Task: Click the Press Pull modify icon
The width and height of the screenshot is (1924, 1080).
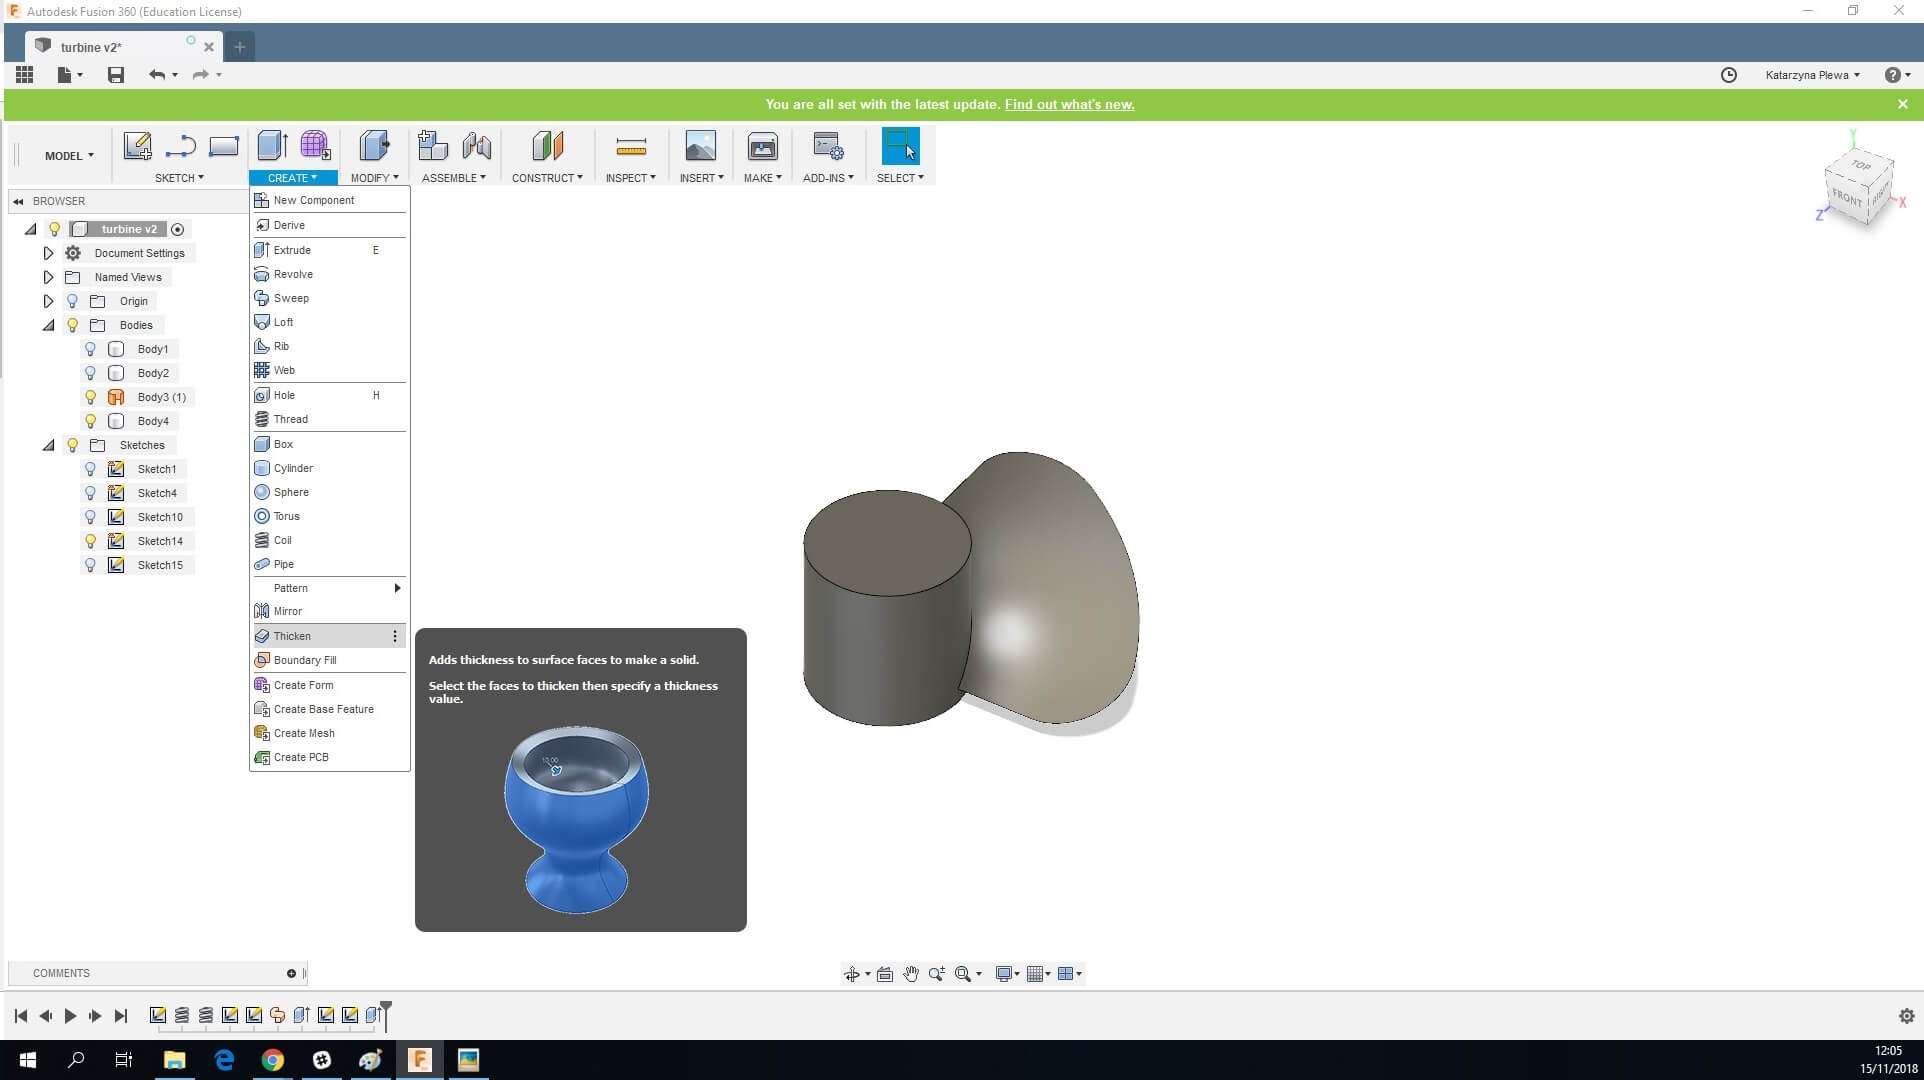Action: tap(374, 146)
